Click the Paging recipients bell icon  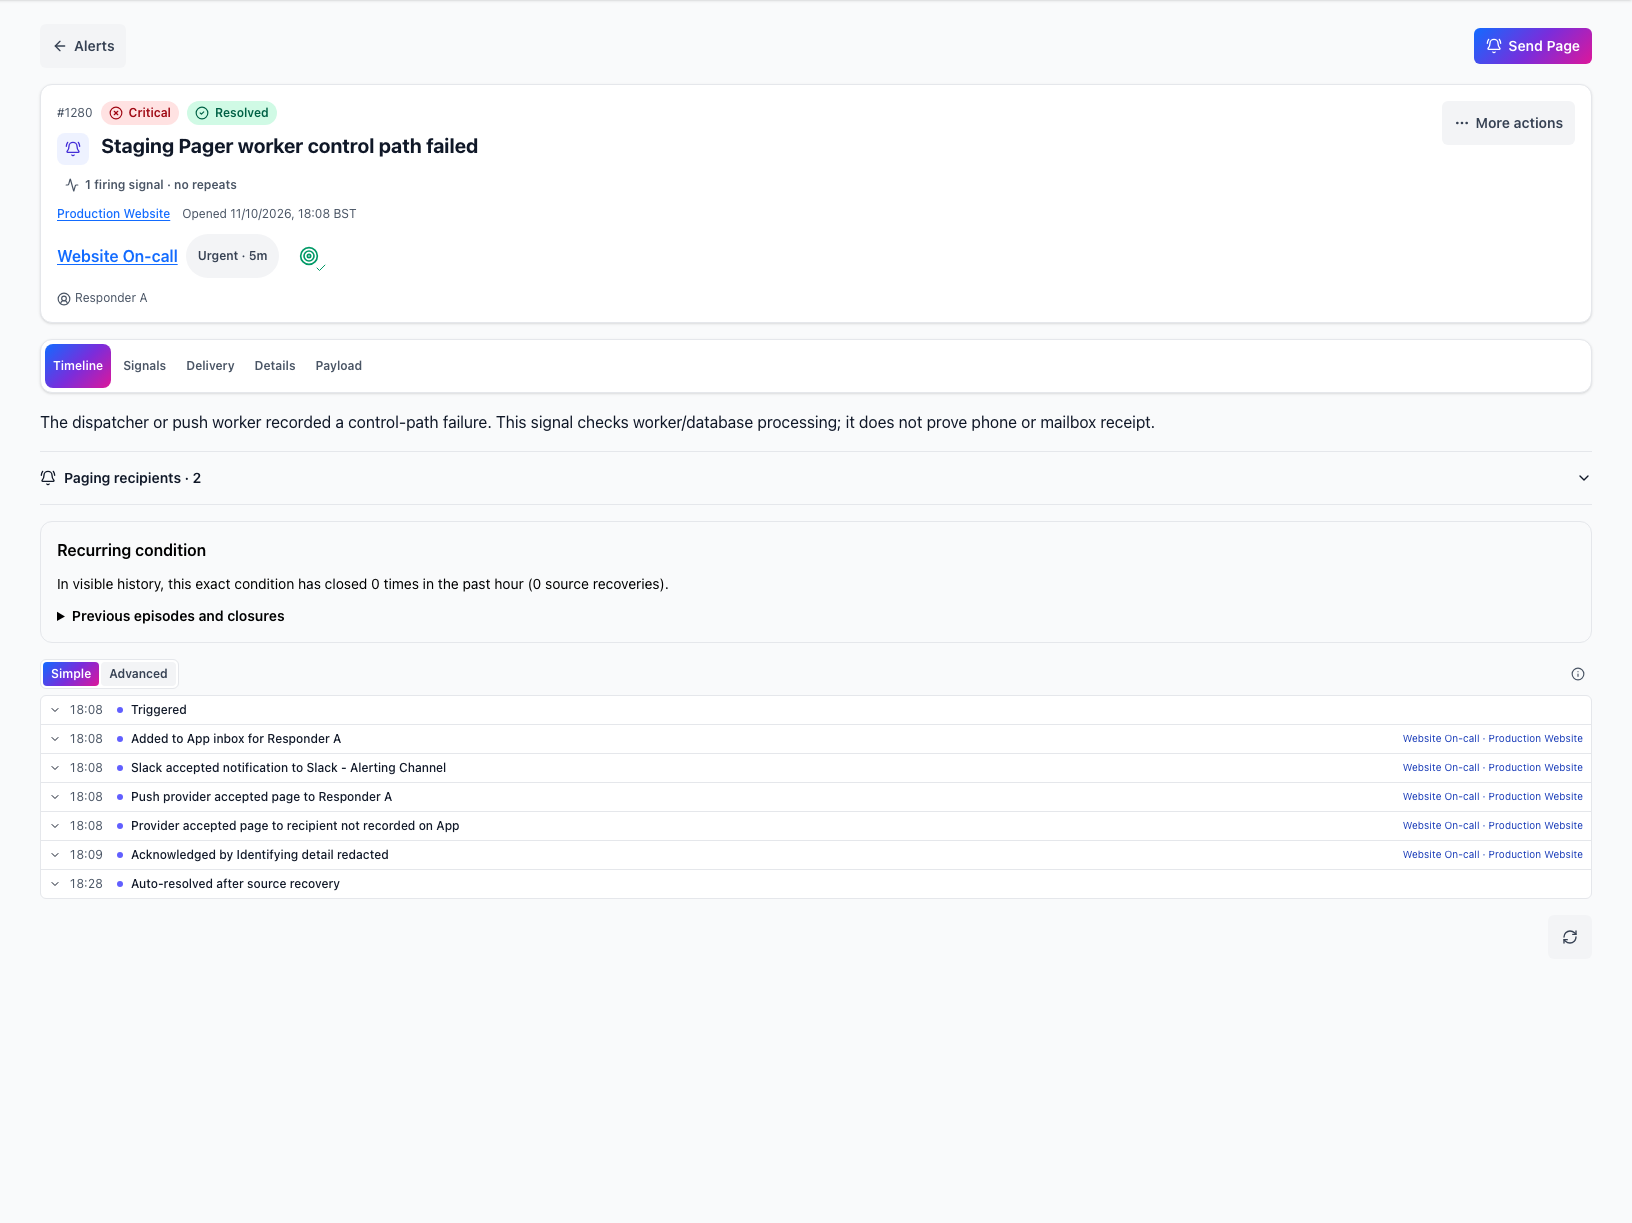tap(48, 478)
